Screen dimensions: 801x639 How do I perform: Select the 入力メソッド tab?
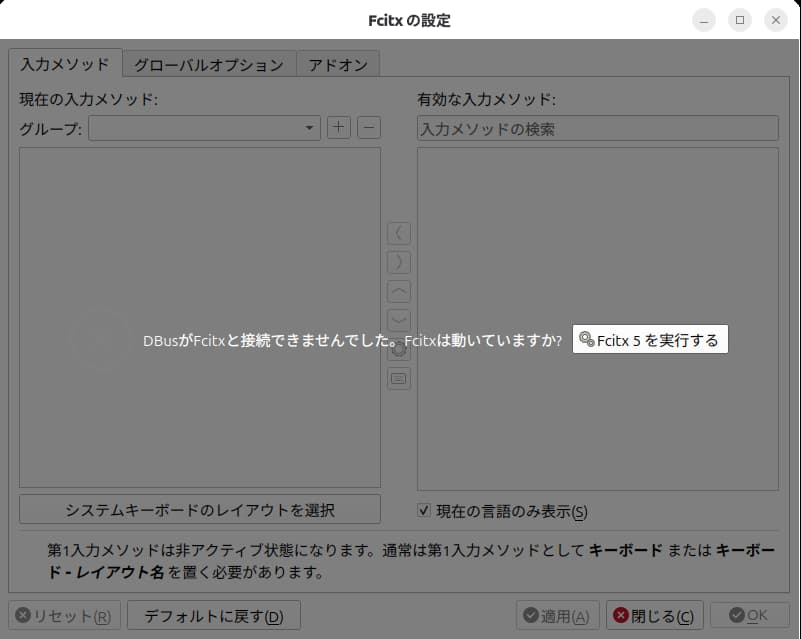65,64
